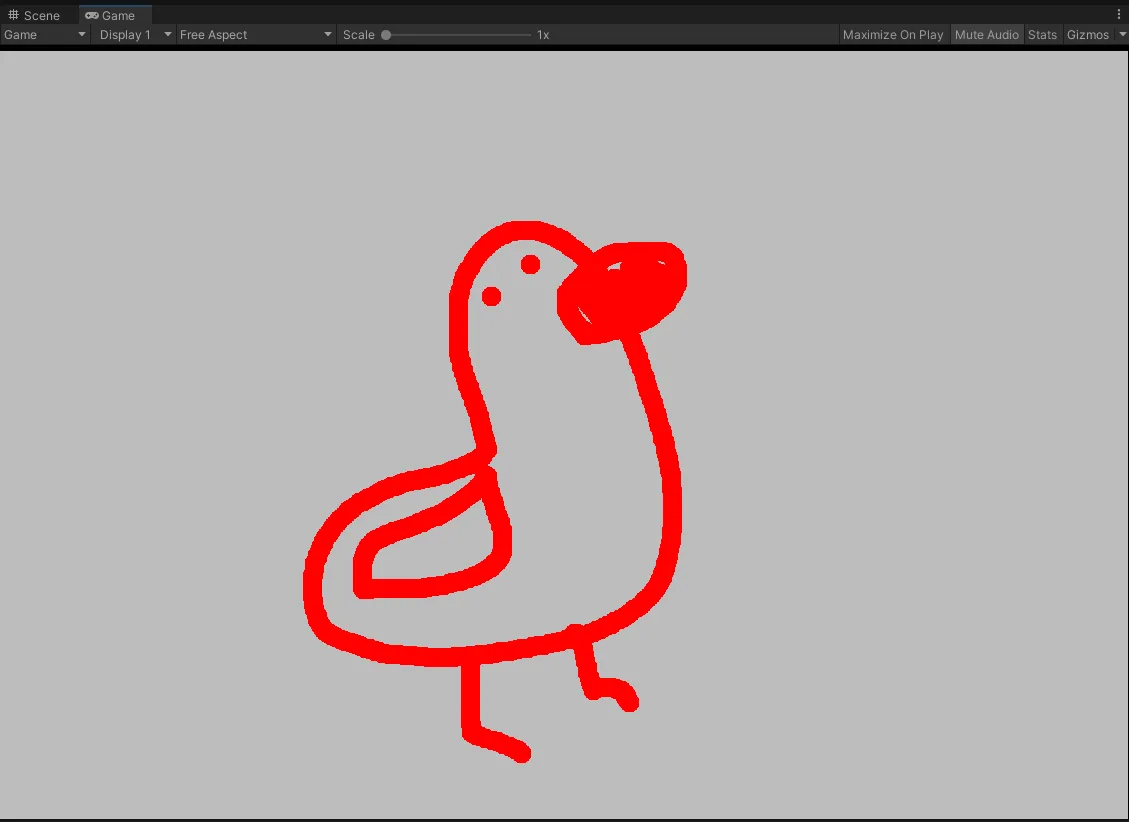Click the duck's upper eye dot
The height and width of the screenshot is (822, 1129).
pyautogui.click(x=531, y=264)
